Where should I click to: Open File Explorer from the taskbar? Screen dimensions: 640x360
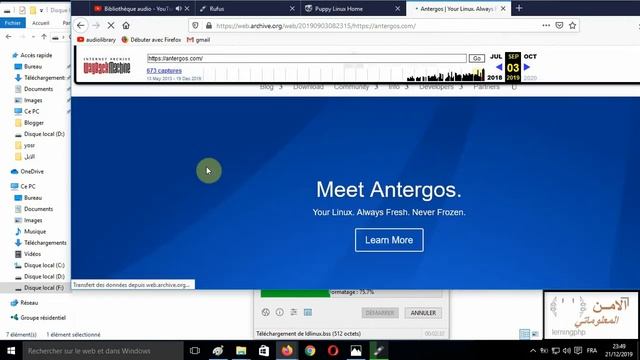pos(241,351)
